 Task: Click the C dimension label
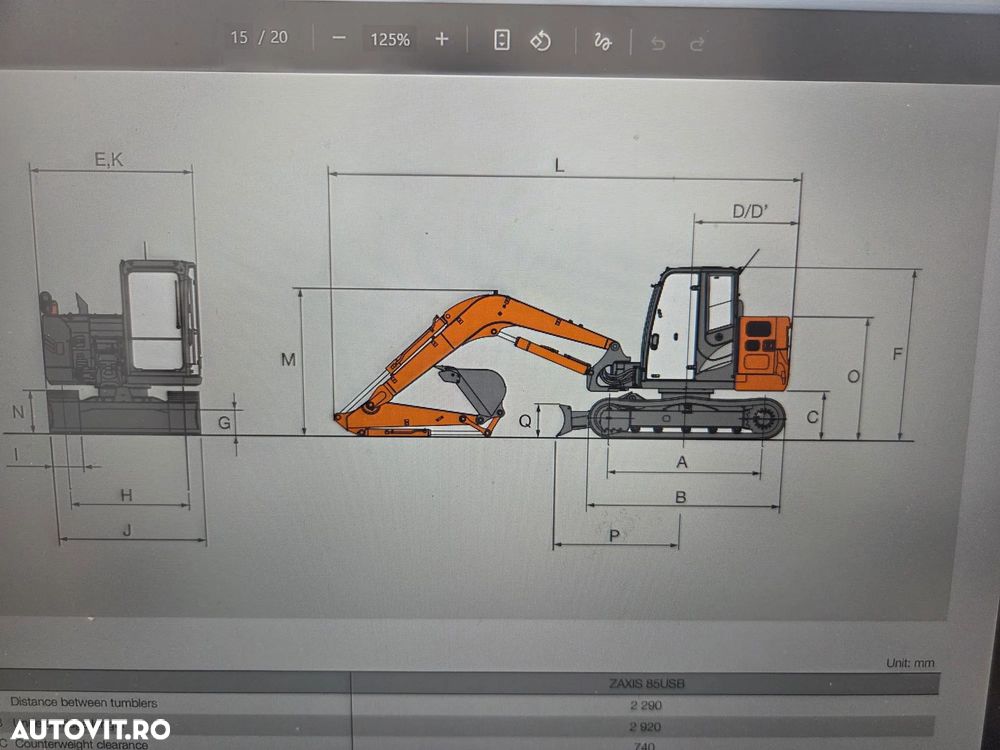point(812,417)
